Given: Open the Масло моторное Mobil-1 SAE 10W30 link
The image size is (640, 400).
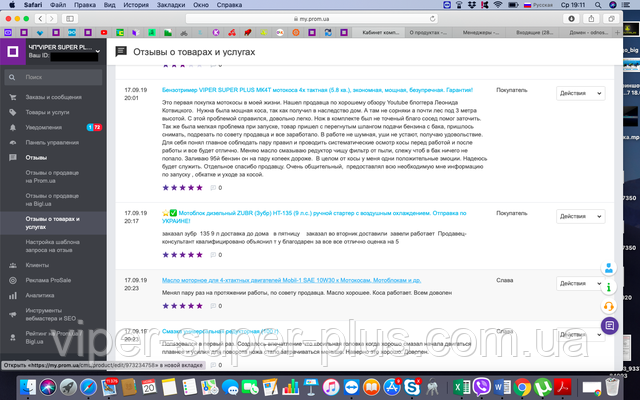Looking at the screenshot, I should 291,280.
